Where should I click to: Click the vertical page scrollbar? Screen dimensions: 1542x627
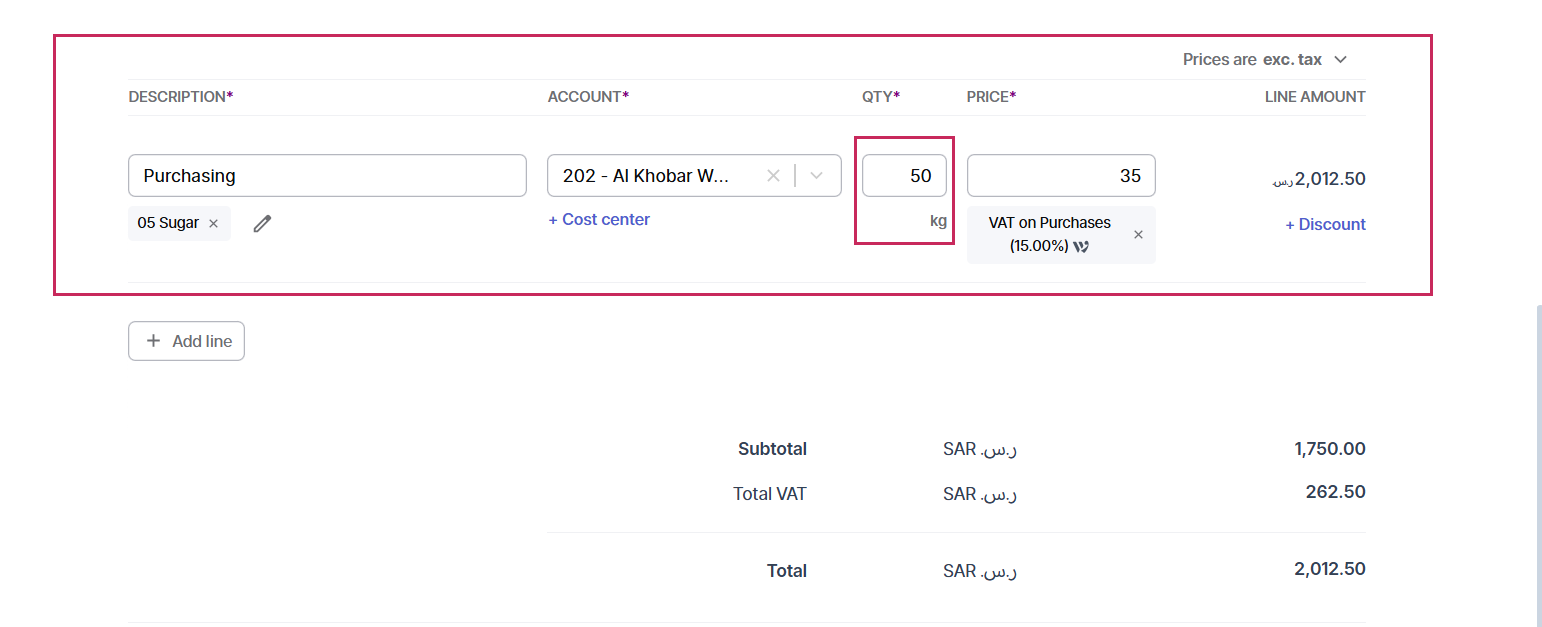(x=1538, y=460)
